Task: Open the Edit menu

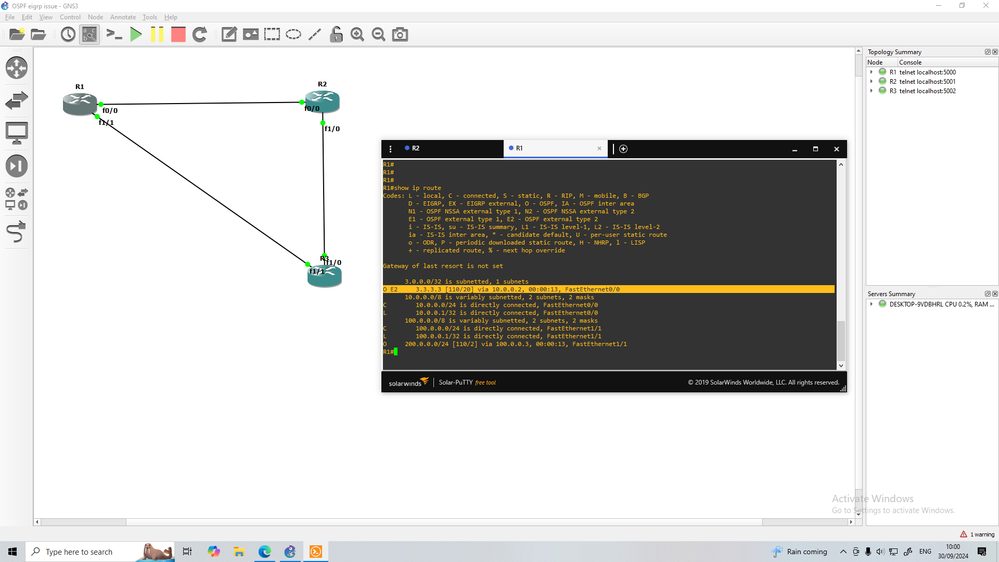Action: pos(27,17)
